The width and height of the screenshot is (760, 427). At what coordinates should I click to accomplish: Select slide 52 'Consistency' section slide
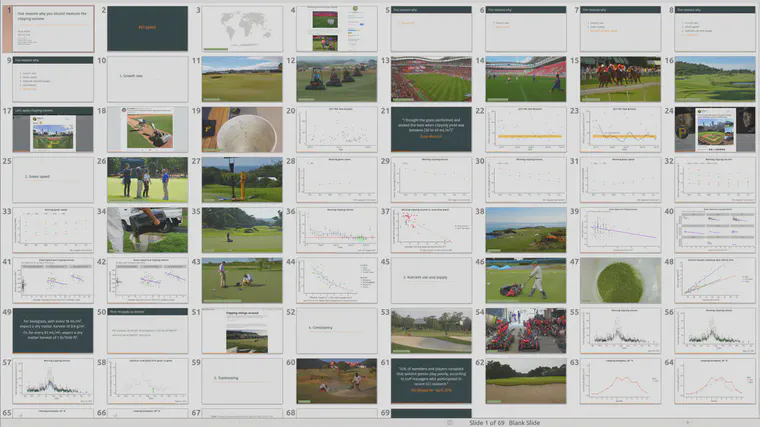click(x=336, y=331)
